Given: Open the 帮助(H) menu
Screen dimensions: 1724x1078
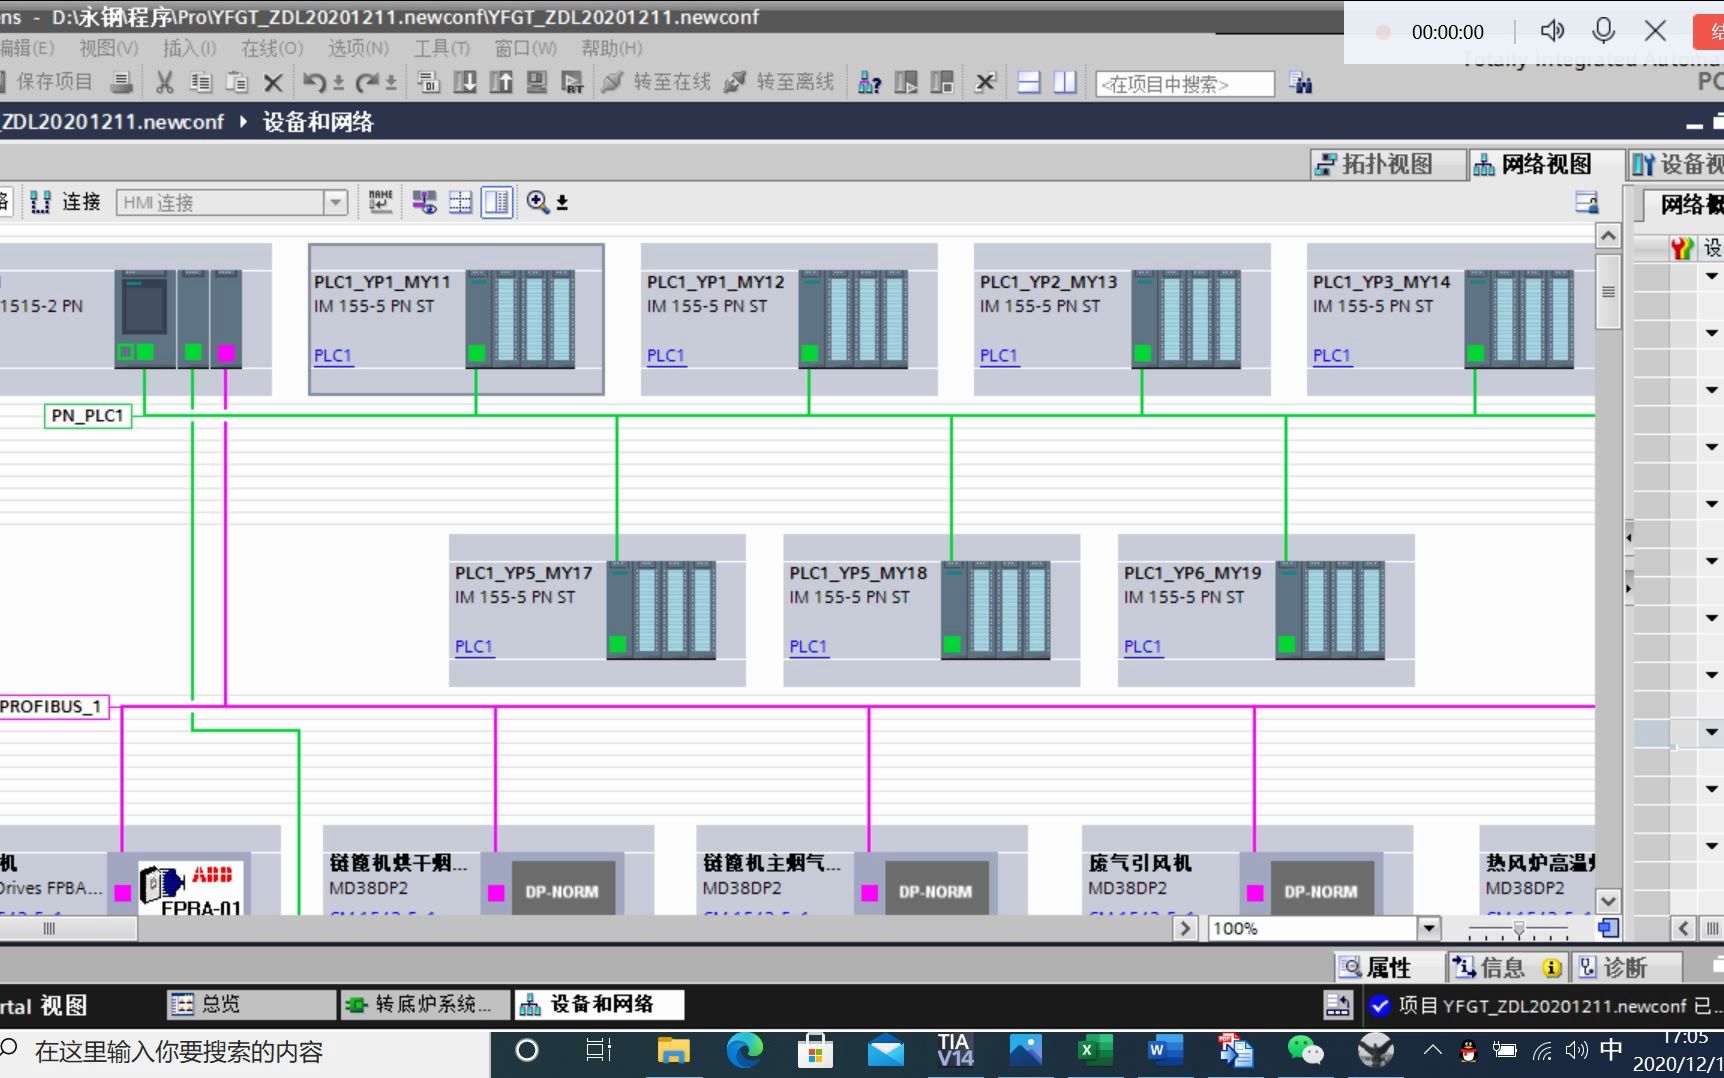Looking at the screenshot, I should pyautogui.click(x=612, y=48).
